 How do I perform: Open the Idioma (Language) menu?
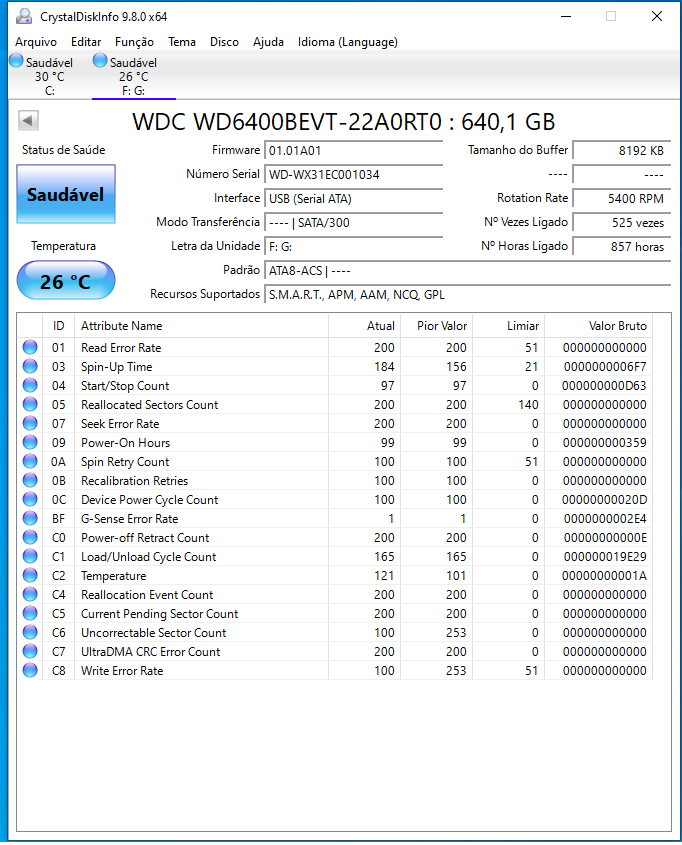click(347, 42)
